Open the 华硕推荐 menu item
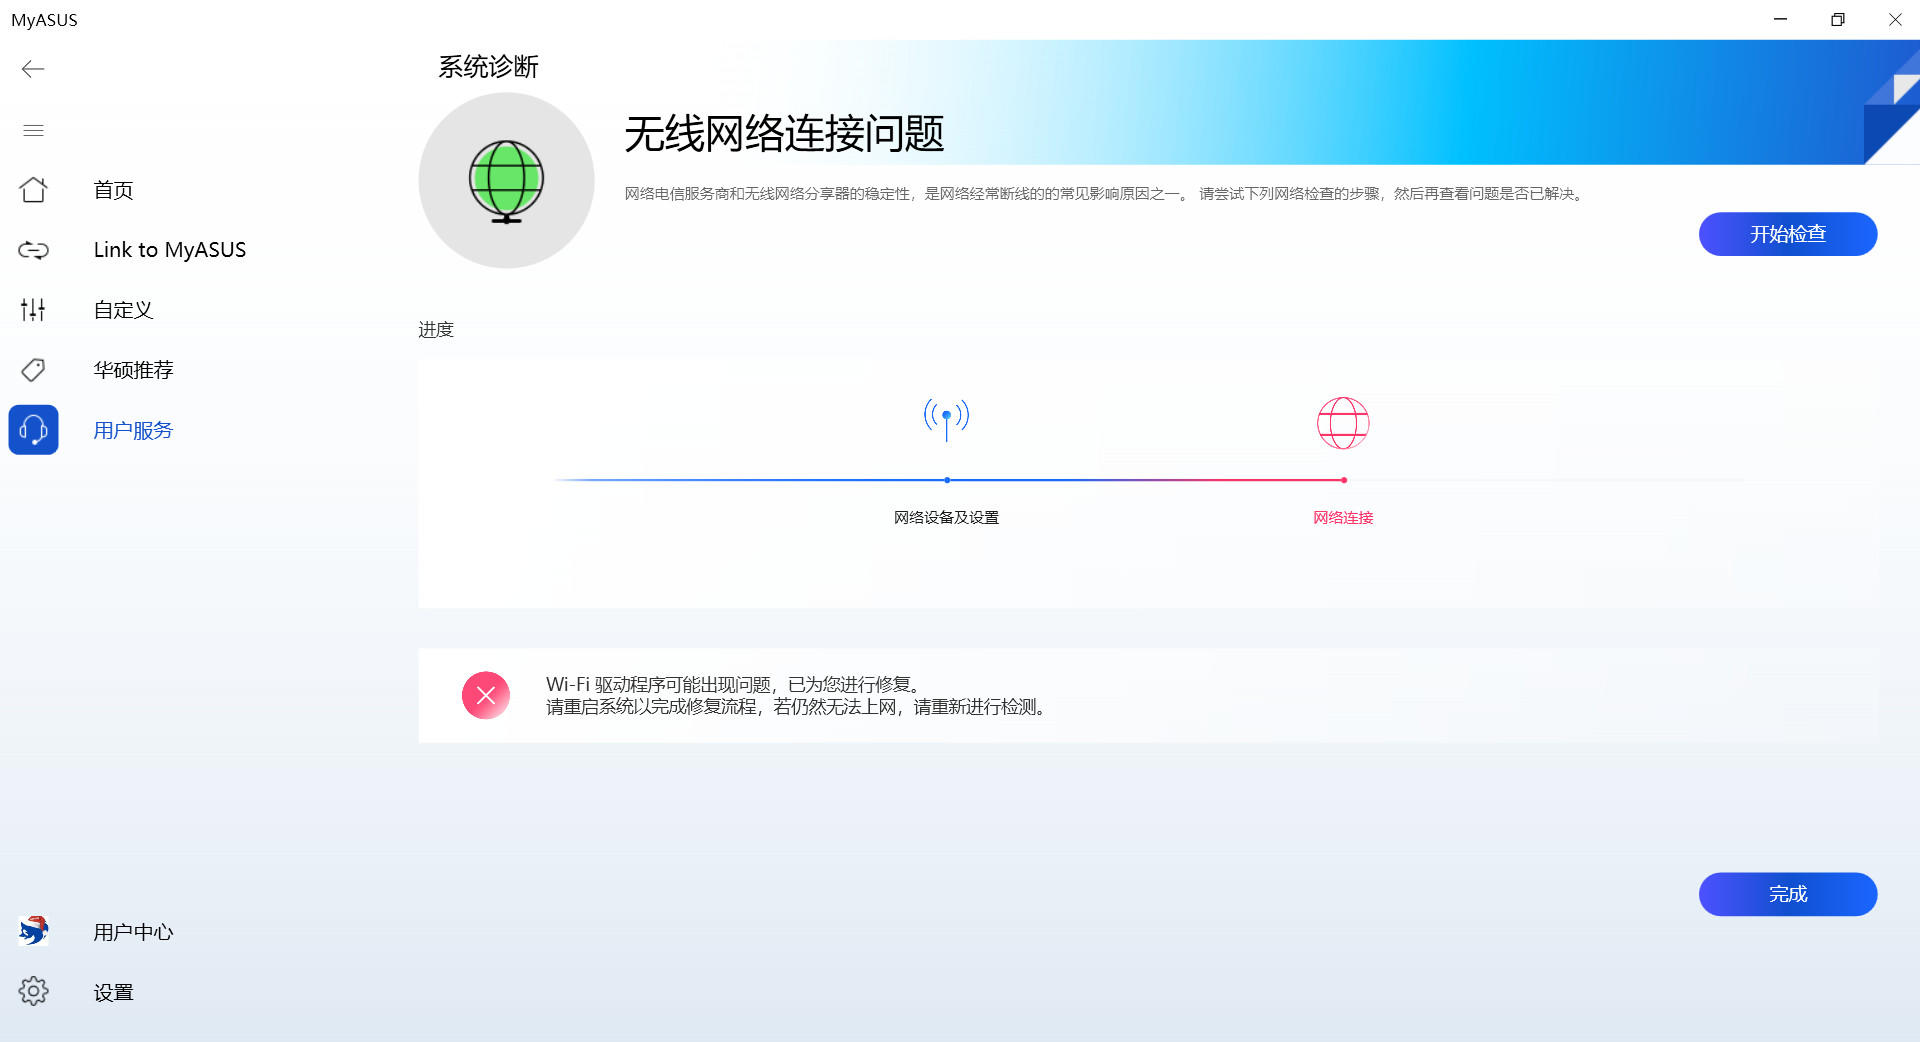The width and height of the screenshot is (1920, 1042). (133, 370)
